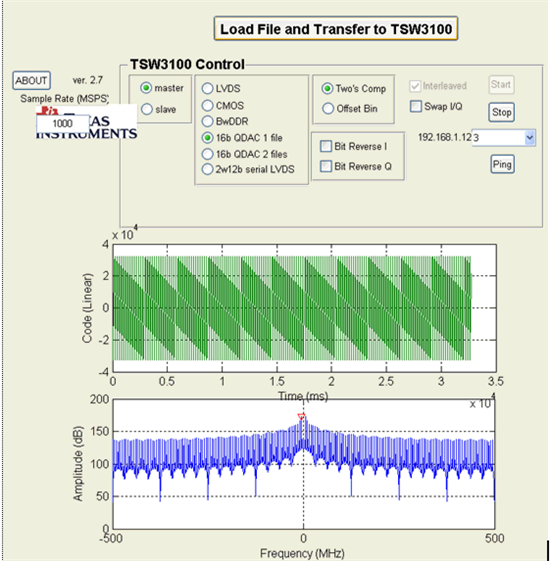Click the red peak marker in spectrum plot
The height and width of the screenshot is (561, 550).
point(301,416)
